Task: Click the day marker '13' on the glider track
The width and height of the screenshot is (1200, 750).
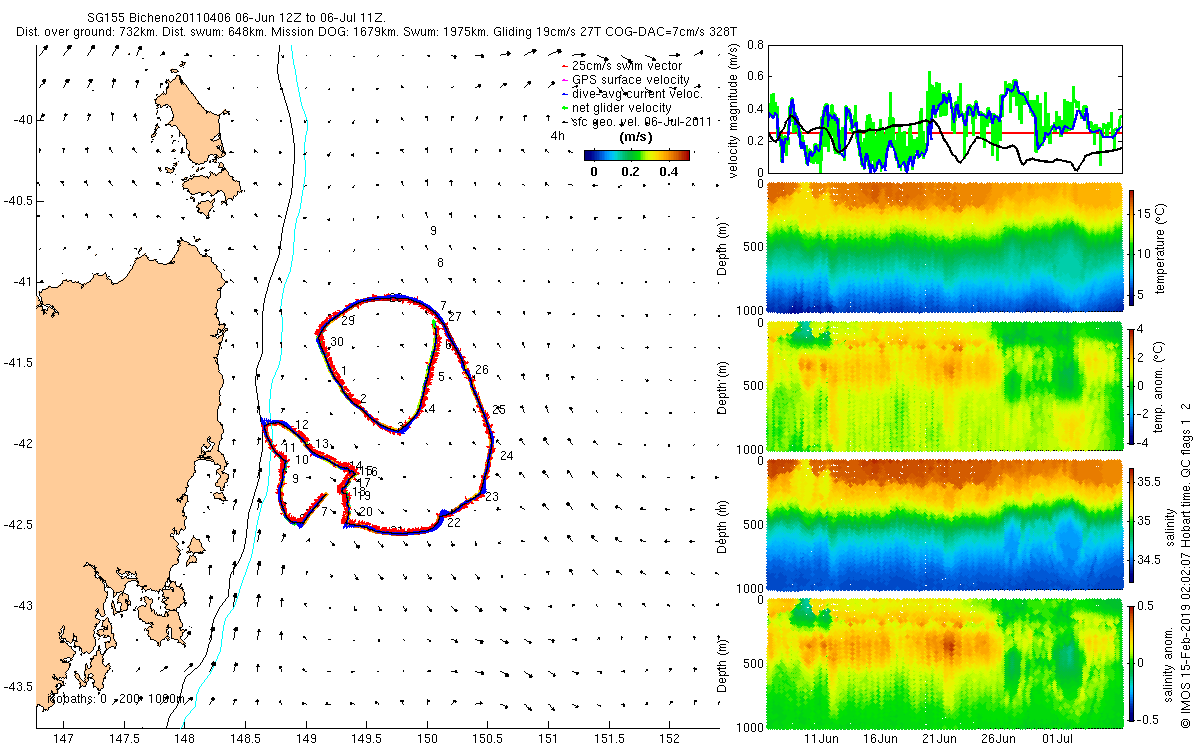Action: click(x=322, y=444)
